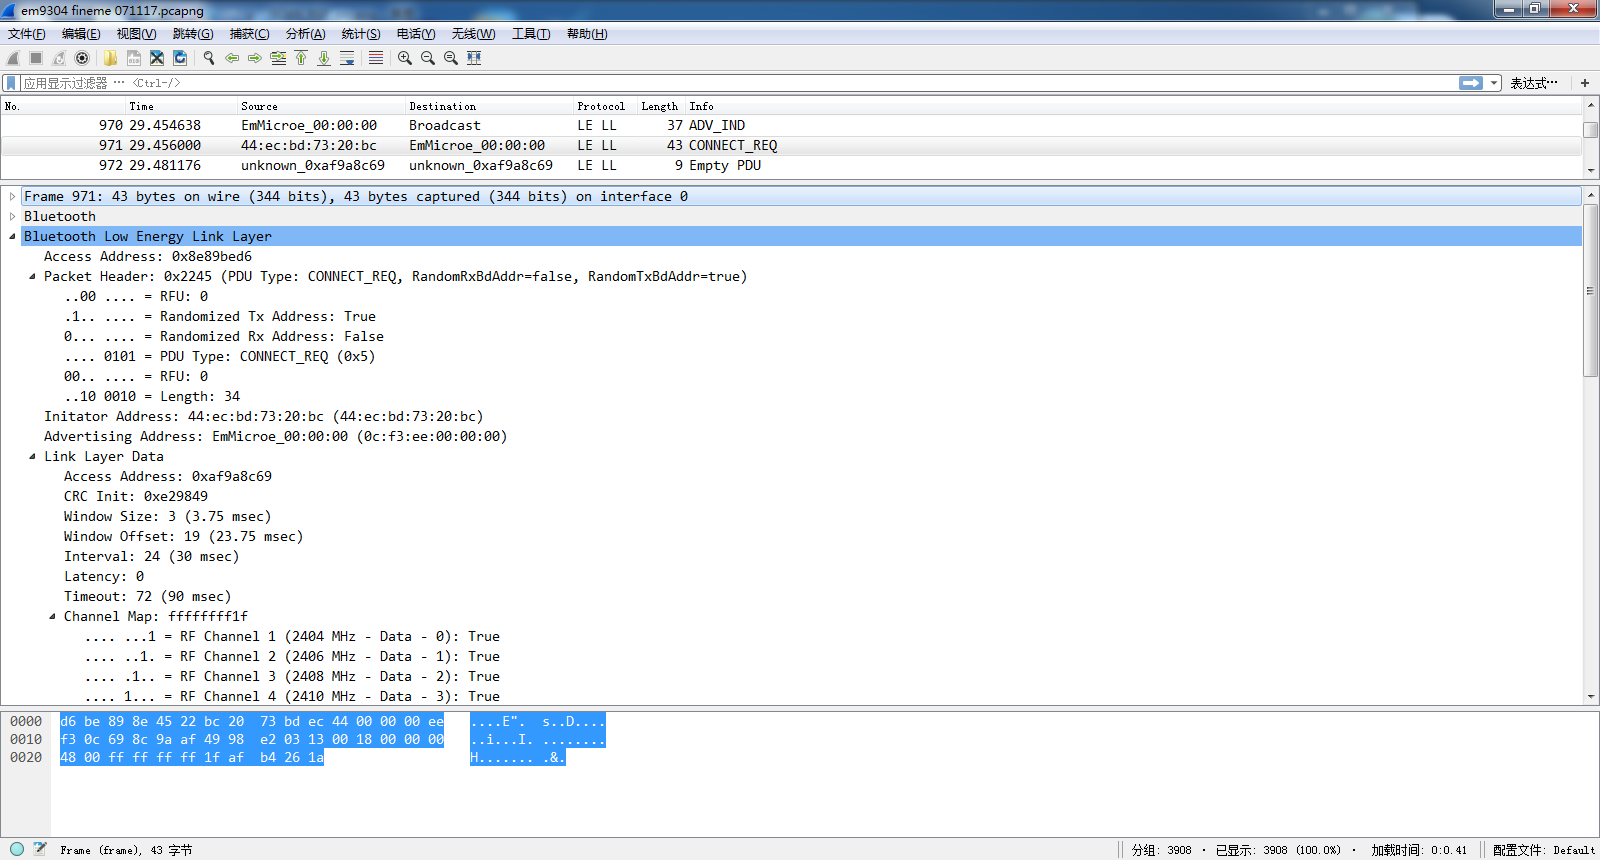Click the apply filter arrow button
Screen dimensions: 1600x860
click(1471, 83)
